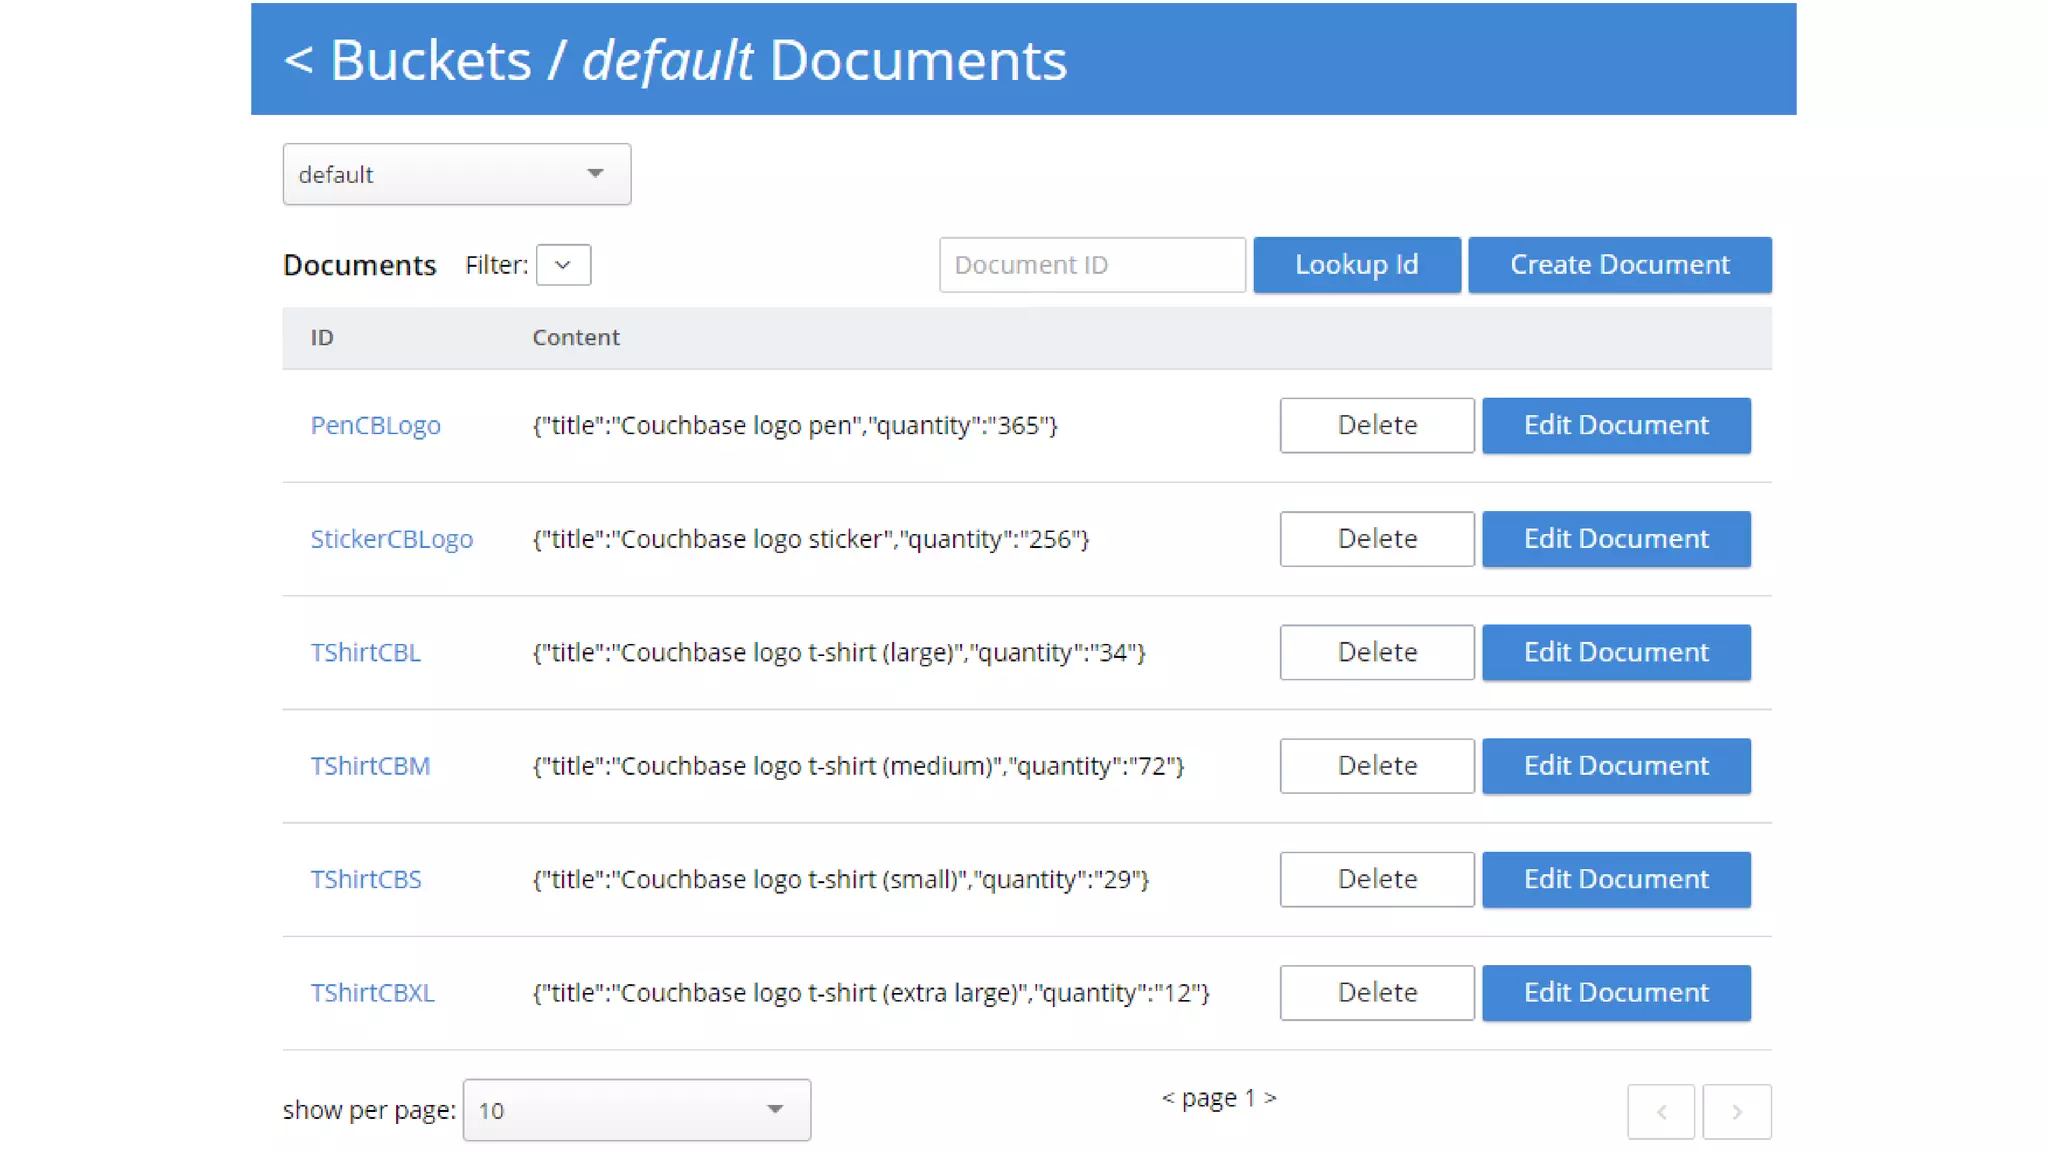Edit the StickerCBLogo document

[1615, 539]
